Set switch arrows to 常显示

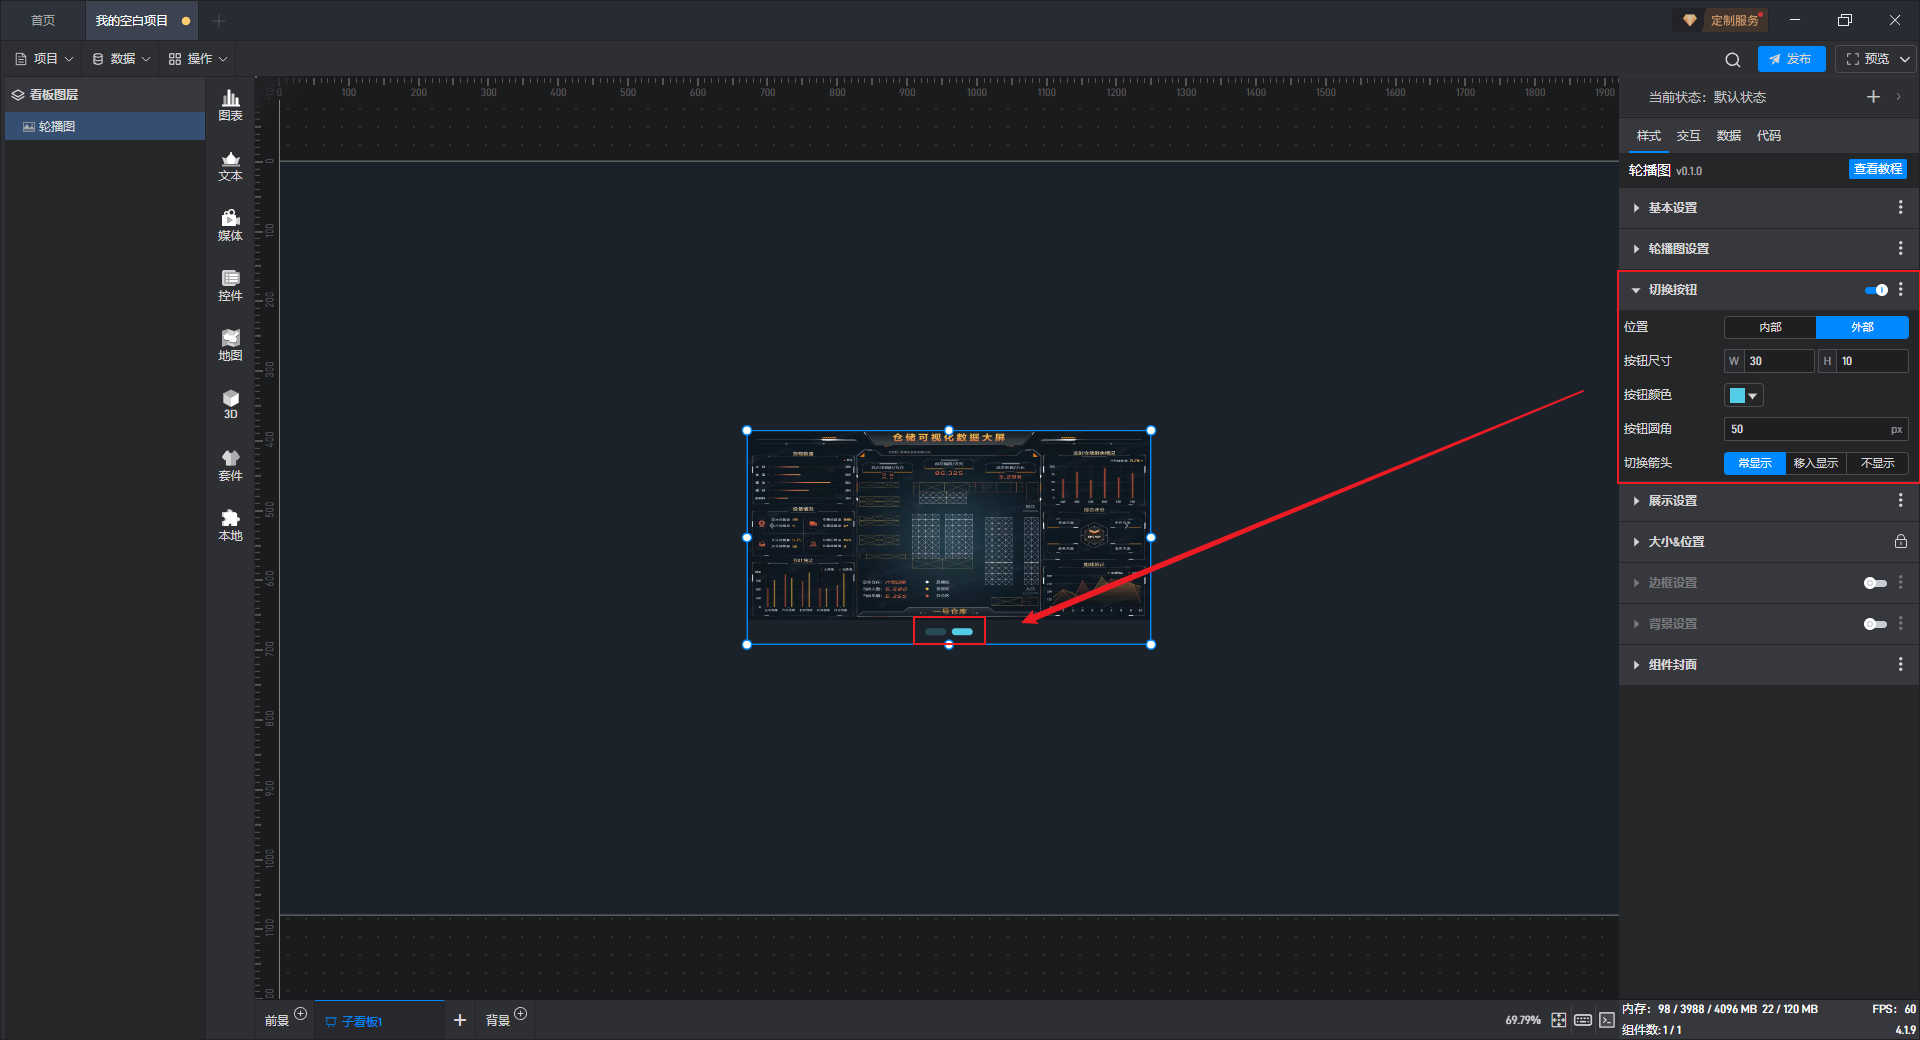coord(1754,463)
